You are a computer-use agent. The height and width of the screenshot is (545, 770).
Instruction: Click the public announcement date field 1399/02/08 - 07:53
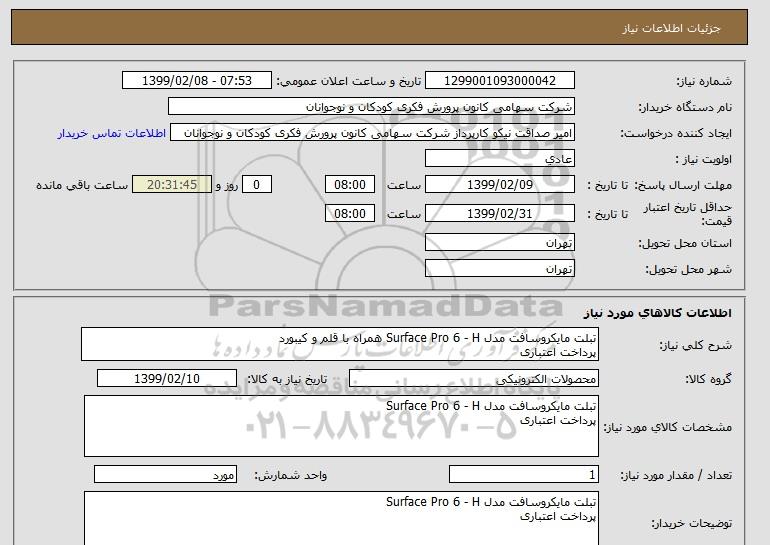[x=196, y=81]
